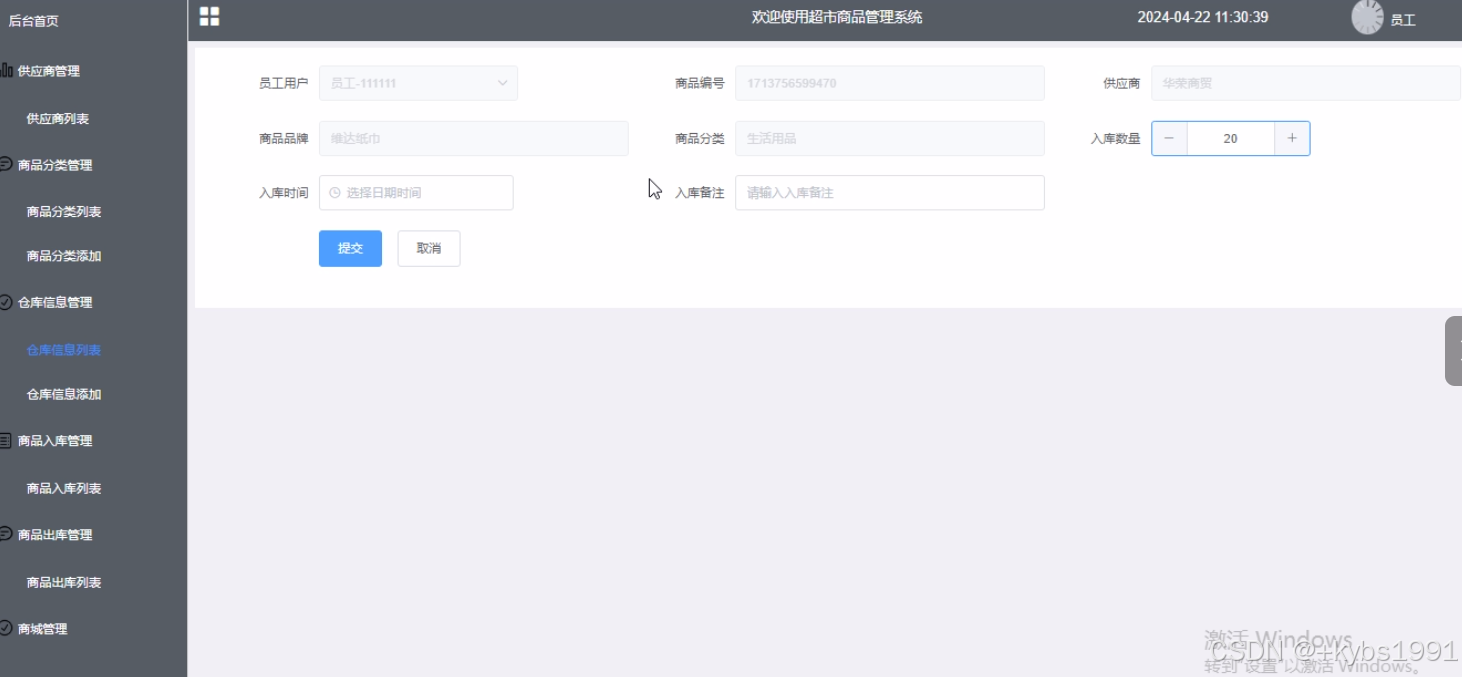This screenshot has height=677, width=1462.
Task: Click the gray side handle on right edge
Action: click(x=1453, y=350)
